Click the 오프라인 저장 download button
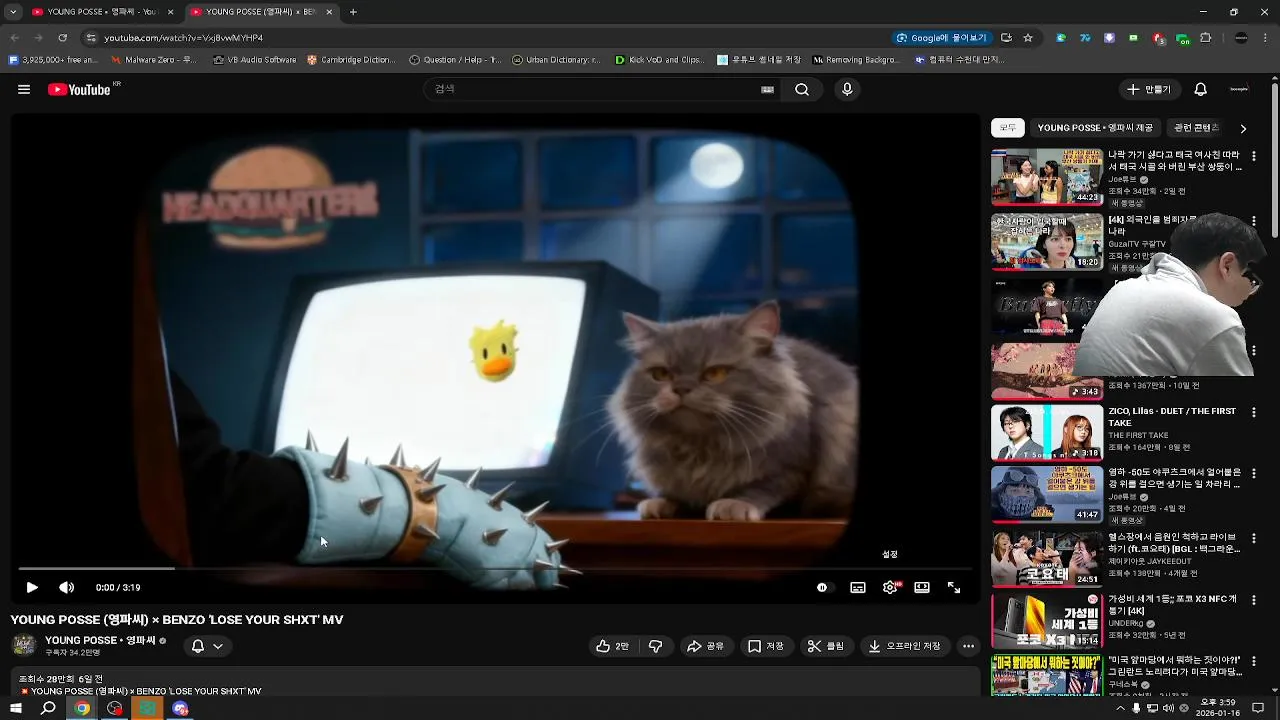Image resolution: width=1280 pixels, height=720 pixels. 905,646
